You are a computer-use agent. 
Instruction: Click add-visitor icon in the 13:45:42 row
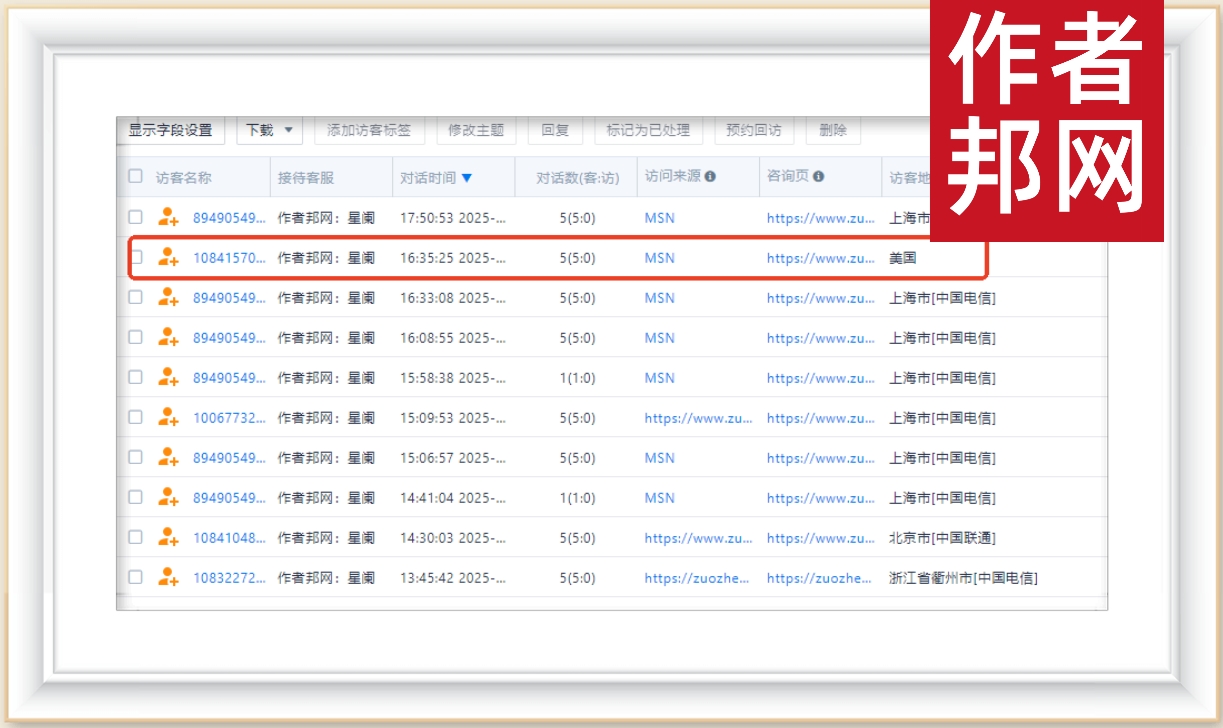point(168,577)
